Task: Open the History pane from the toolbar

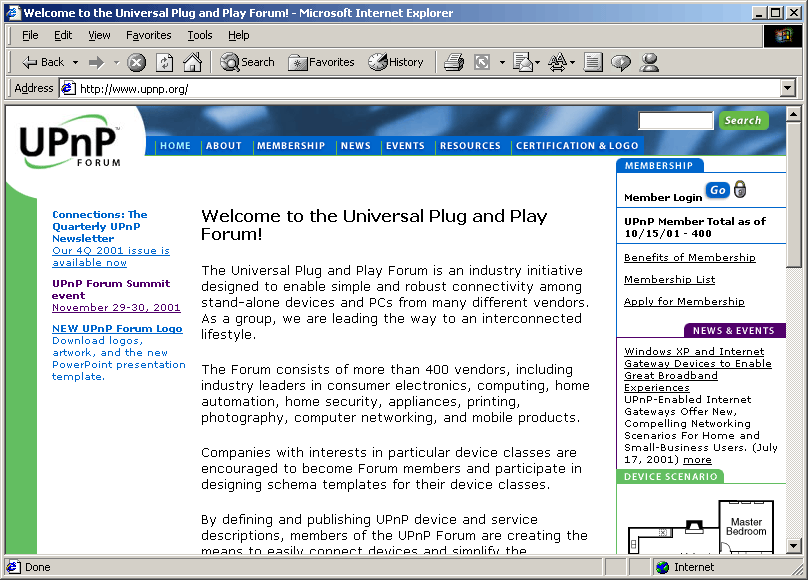Action: coord(396,62)
